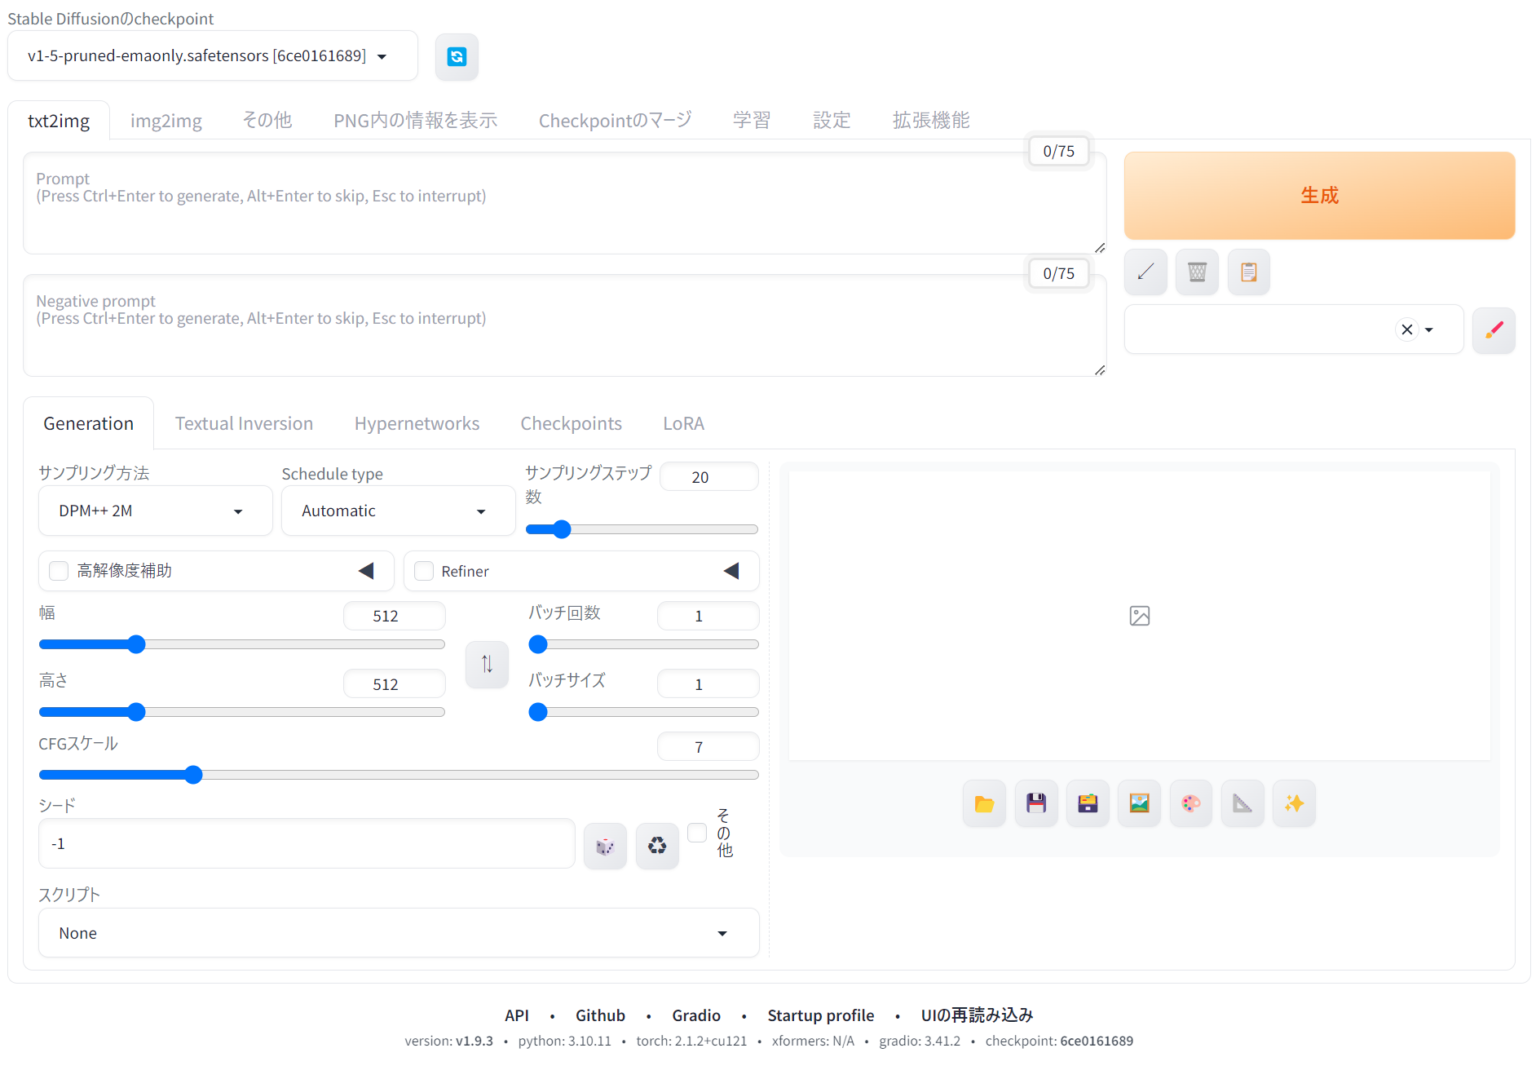Save the generated image with floppy icon

pyautogui.click(x=1036, y=803)
